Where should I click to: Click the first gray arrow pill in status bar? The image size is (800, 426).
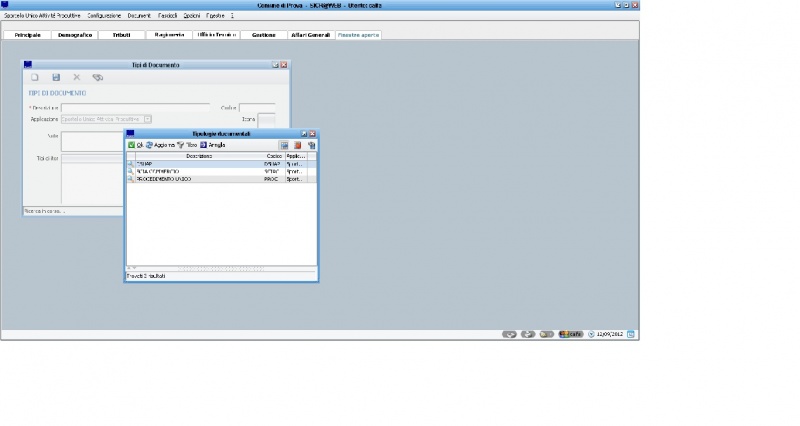pos(509,335)
